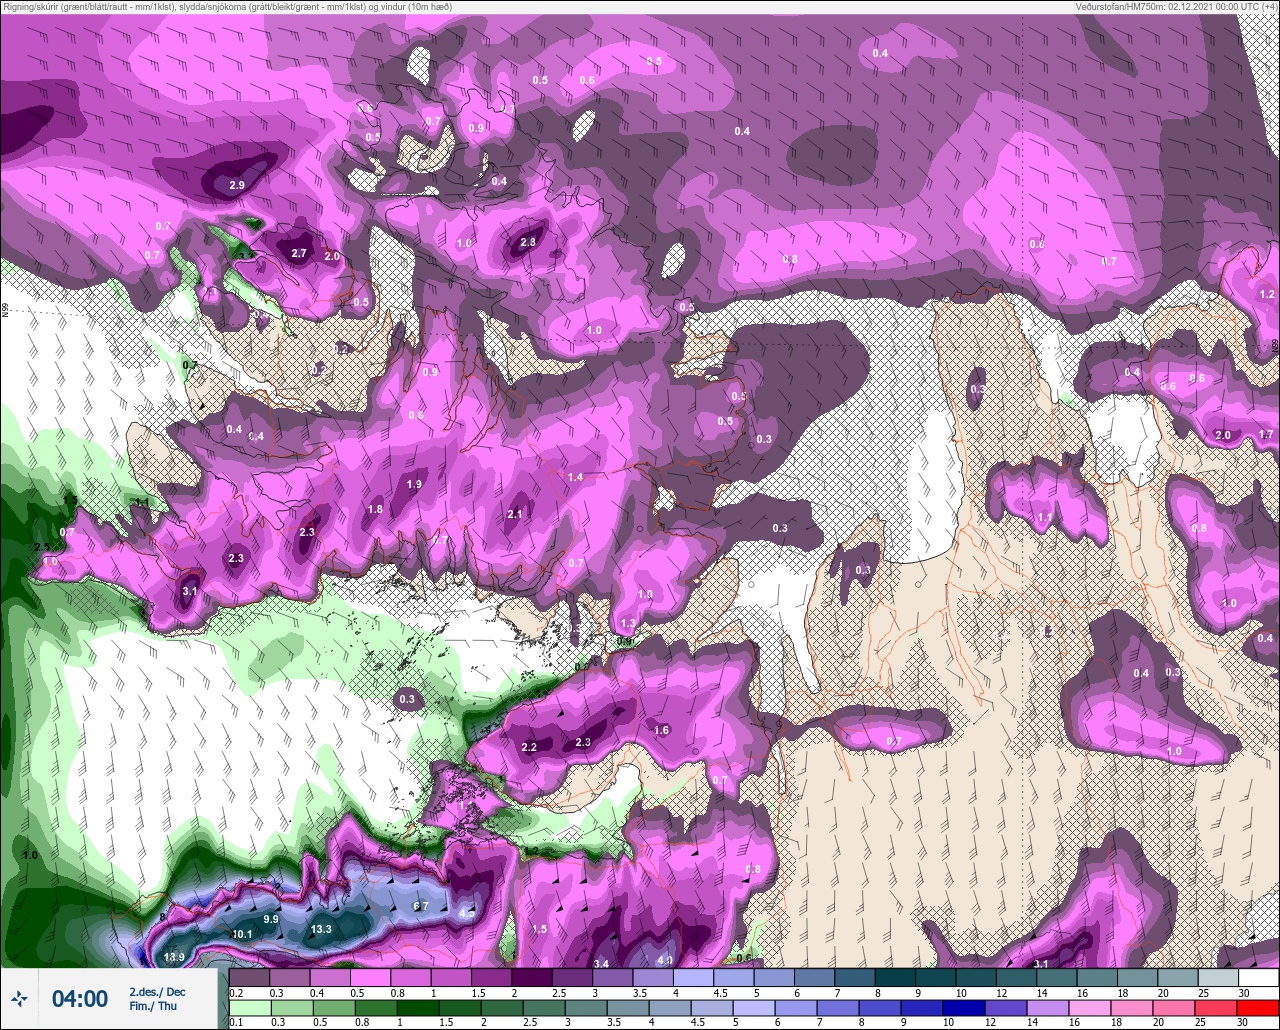Click the dark teal upper-row swatch labeled 8

895,977
